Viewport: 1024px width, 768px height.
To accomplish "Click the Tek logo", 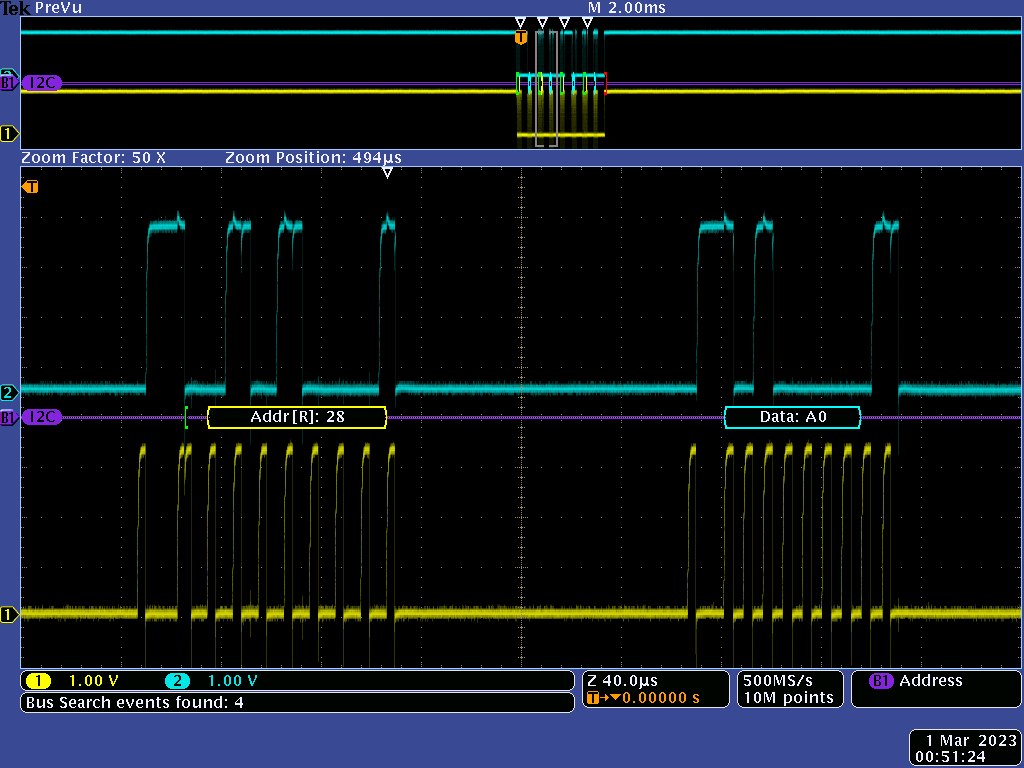I will click(15, 8).
